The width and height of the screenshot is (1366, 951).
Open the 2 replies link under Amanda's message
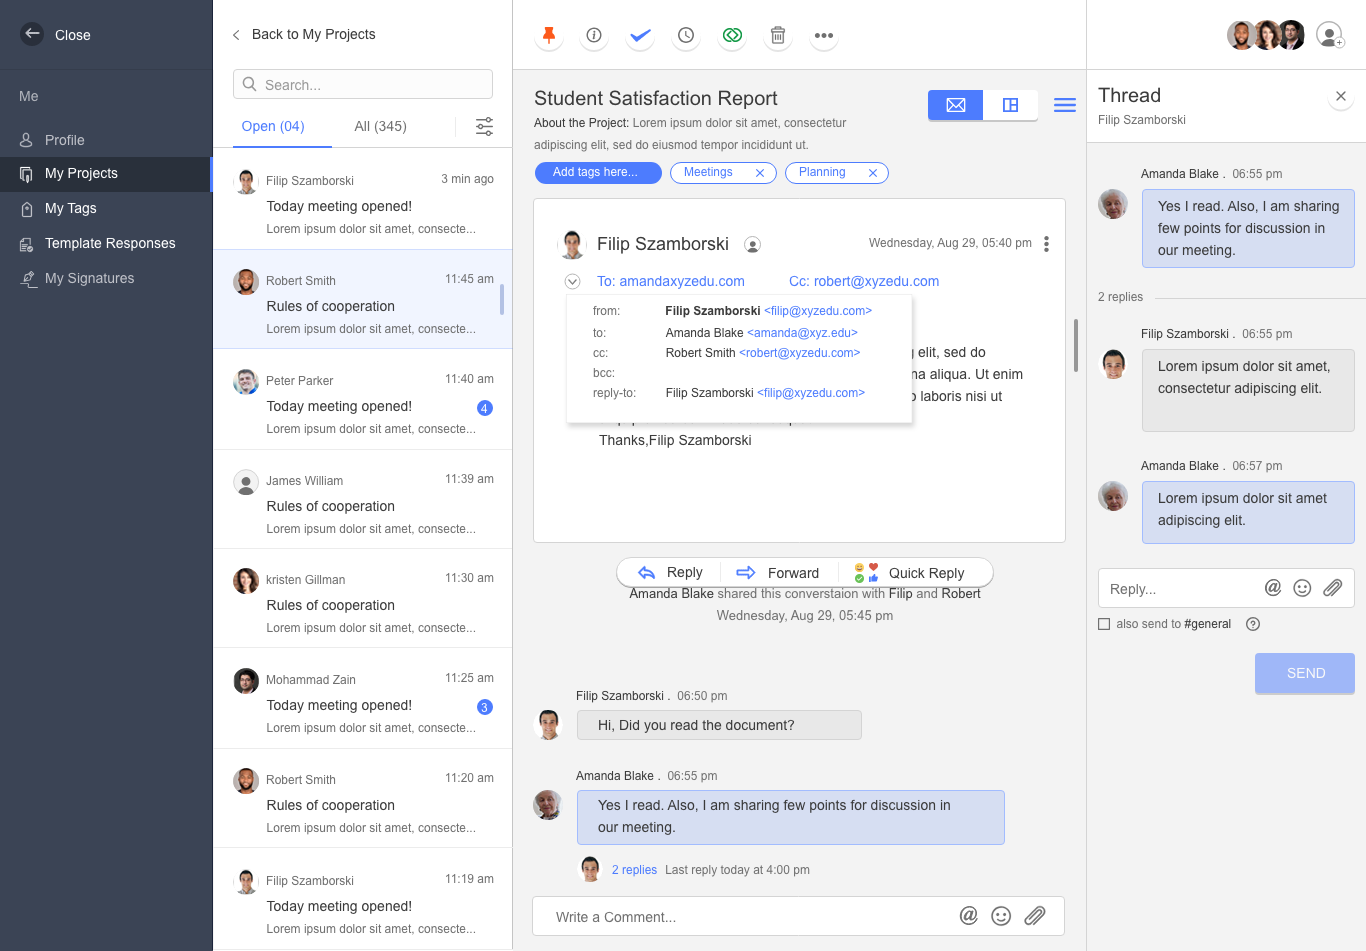tap(634, 870)
